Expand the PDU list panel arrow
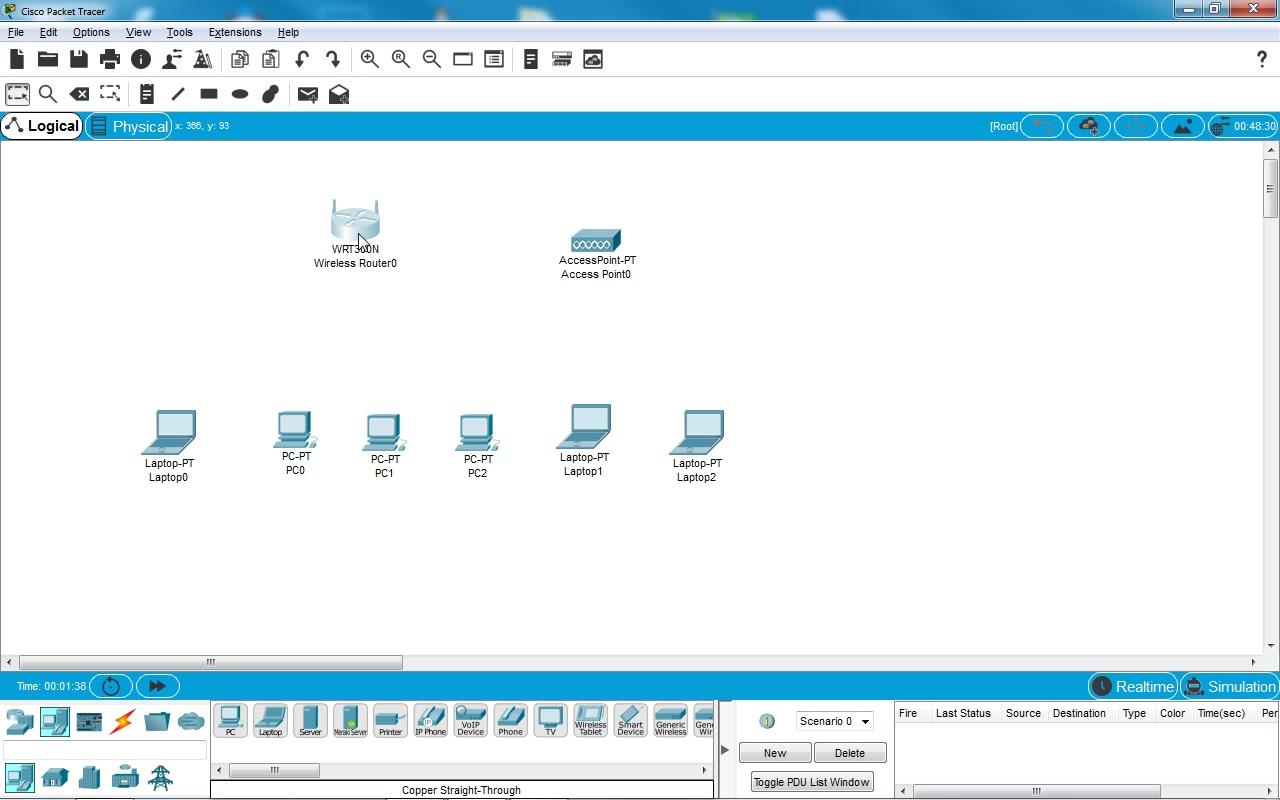This screenshot has width=1280, height=800. (725, 750)
